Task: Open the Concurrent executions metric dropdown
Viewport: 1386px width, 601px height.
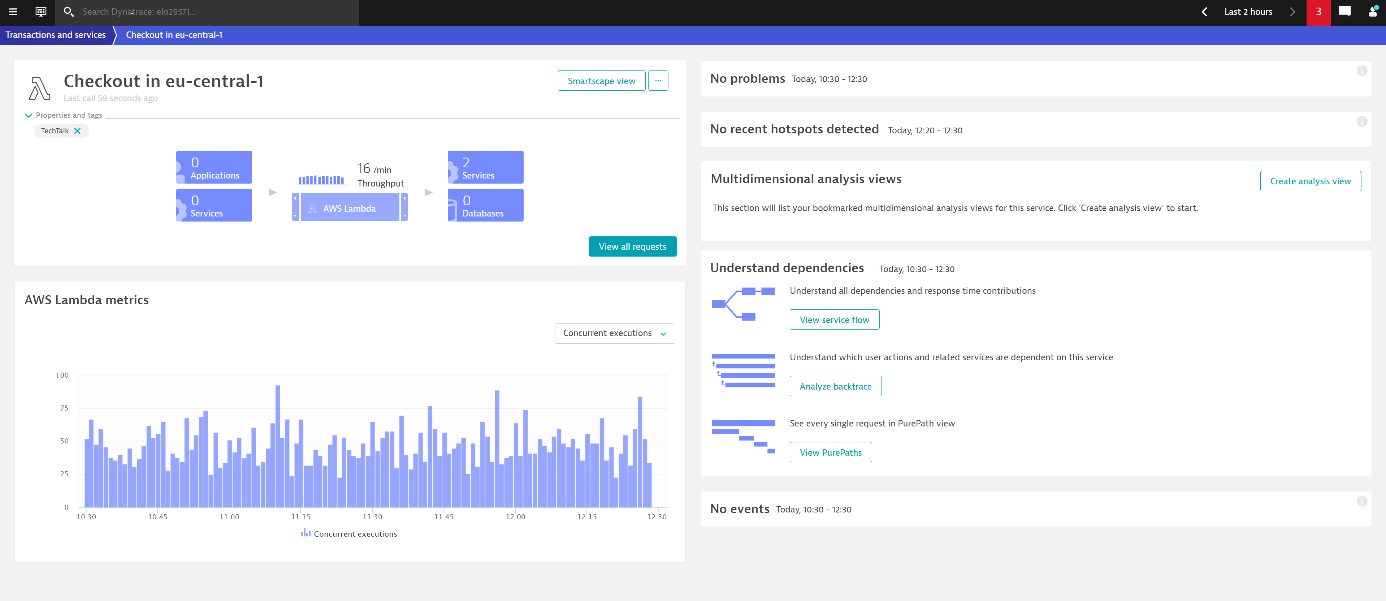Action: pos(615,333)
